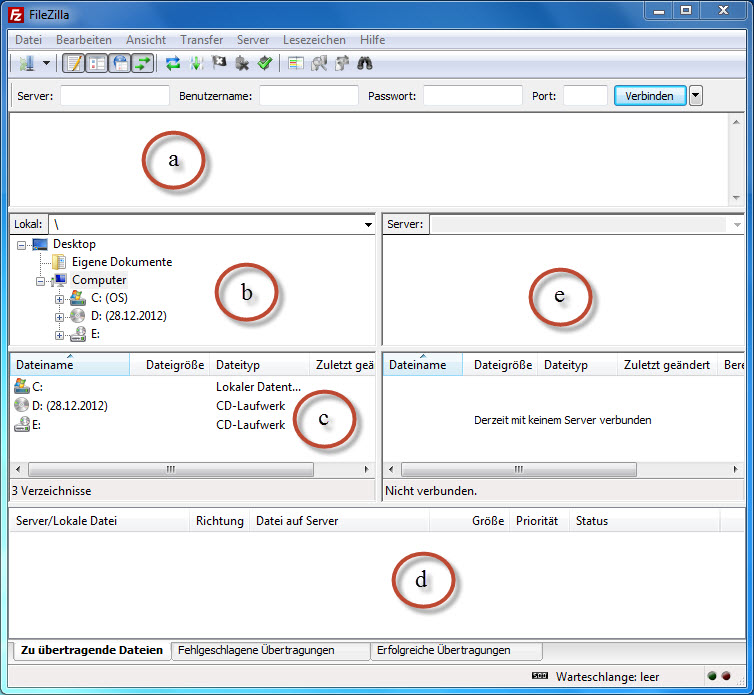Refresh file and folder lists
The image size is (754, 695).
[x=173, y=63]
